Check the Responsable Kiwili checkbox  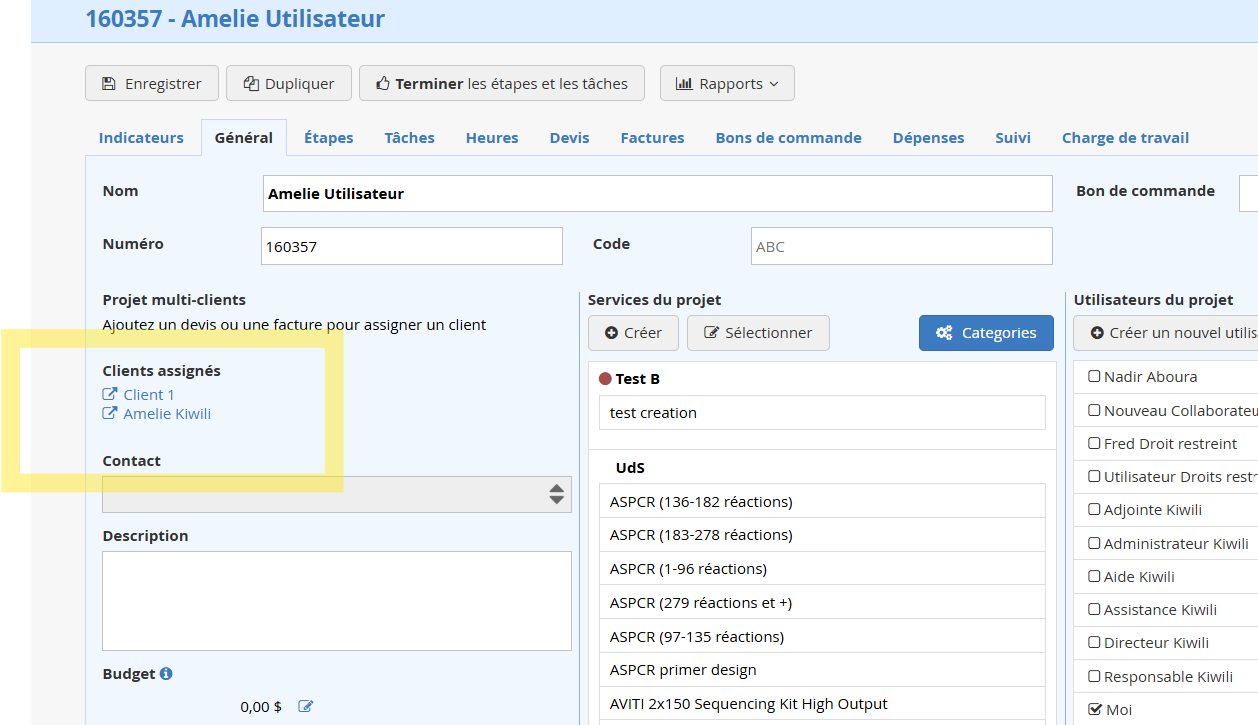coord(1094,676)
